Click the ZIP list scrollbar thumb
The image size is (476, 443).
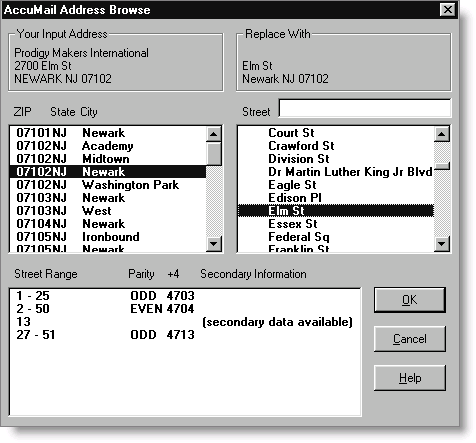coord(214,154)
